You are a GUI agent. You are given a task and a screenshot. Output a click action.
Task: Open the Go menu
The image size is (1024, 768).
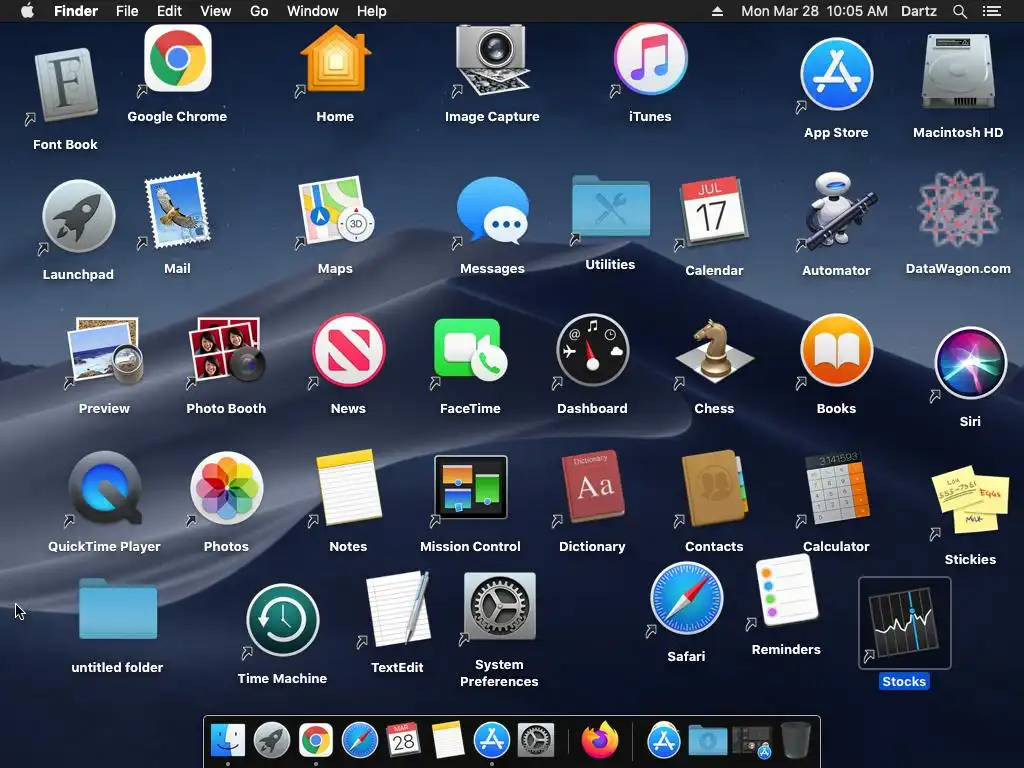pos(259,11)
